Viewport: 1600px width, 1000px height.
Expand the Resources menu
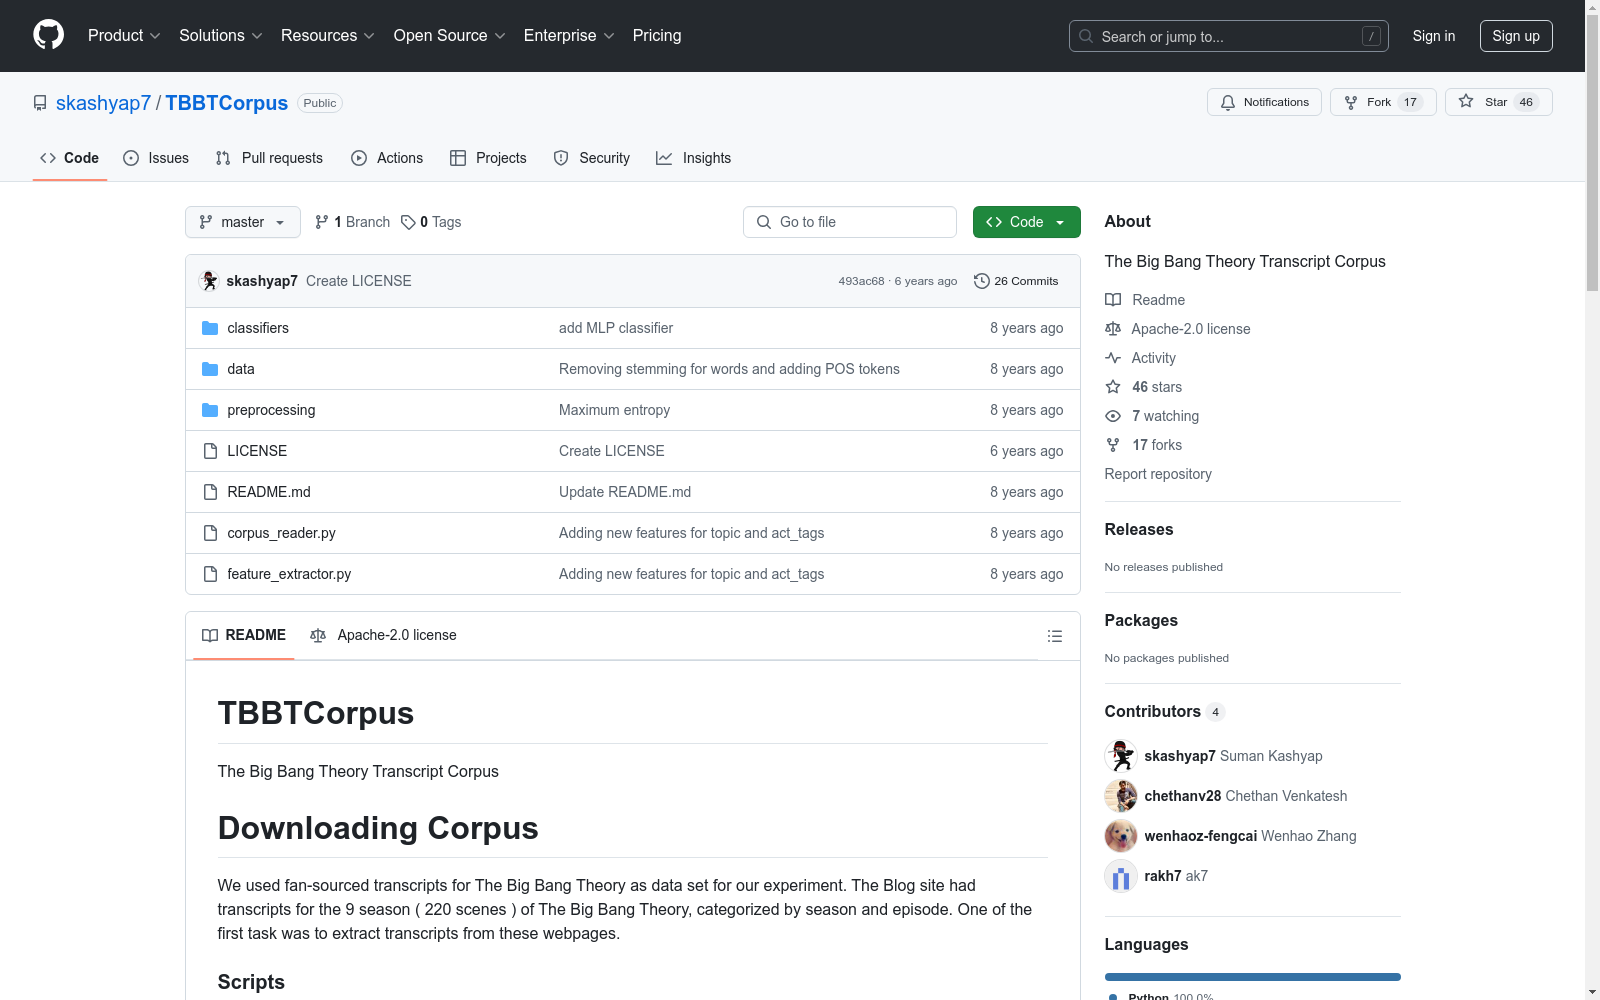point(328,36)
